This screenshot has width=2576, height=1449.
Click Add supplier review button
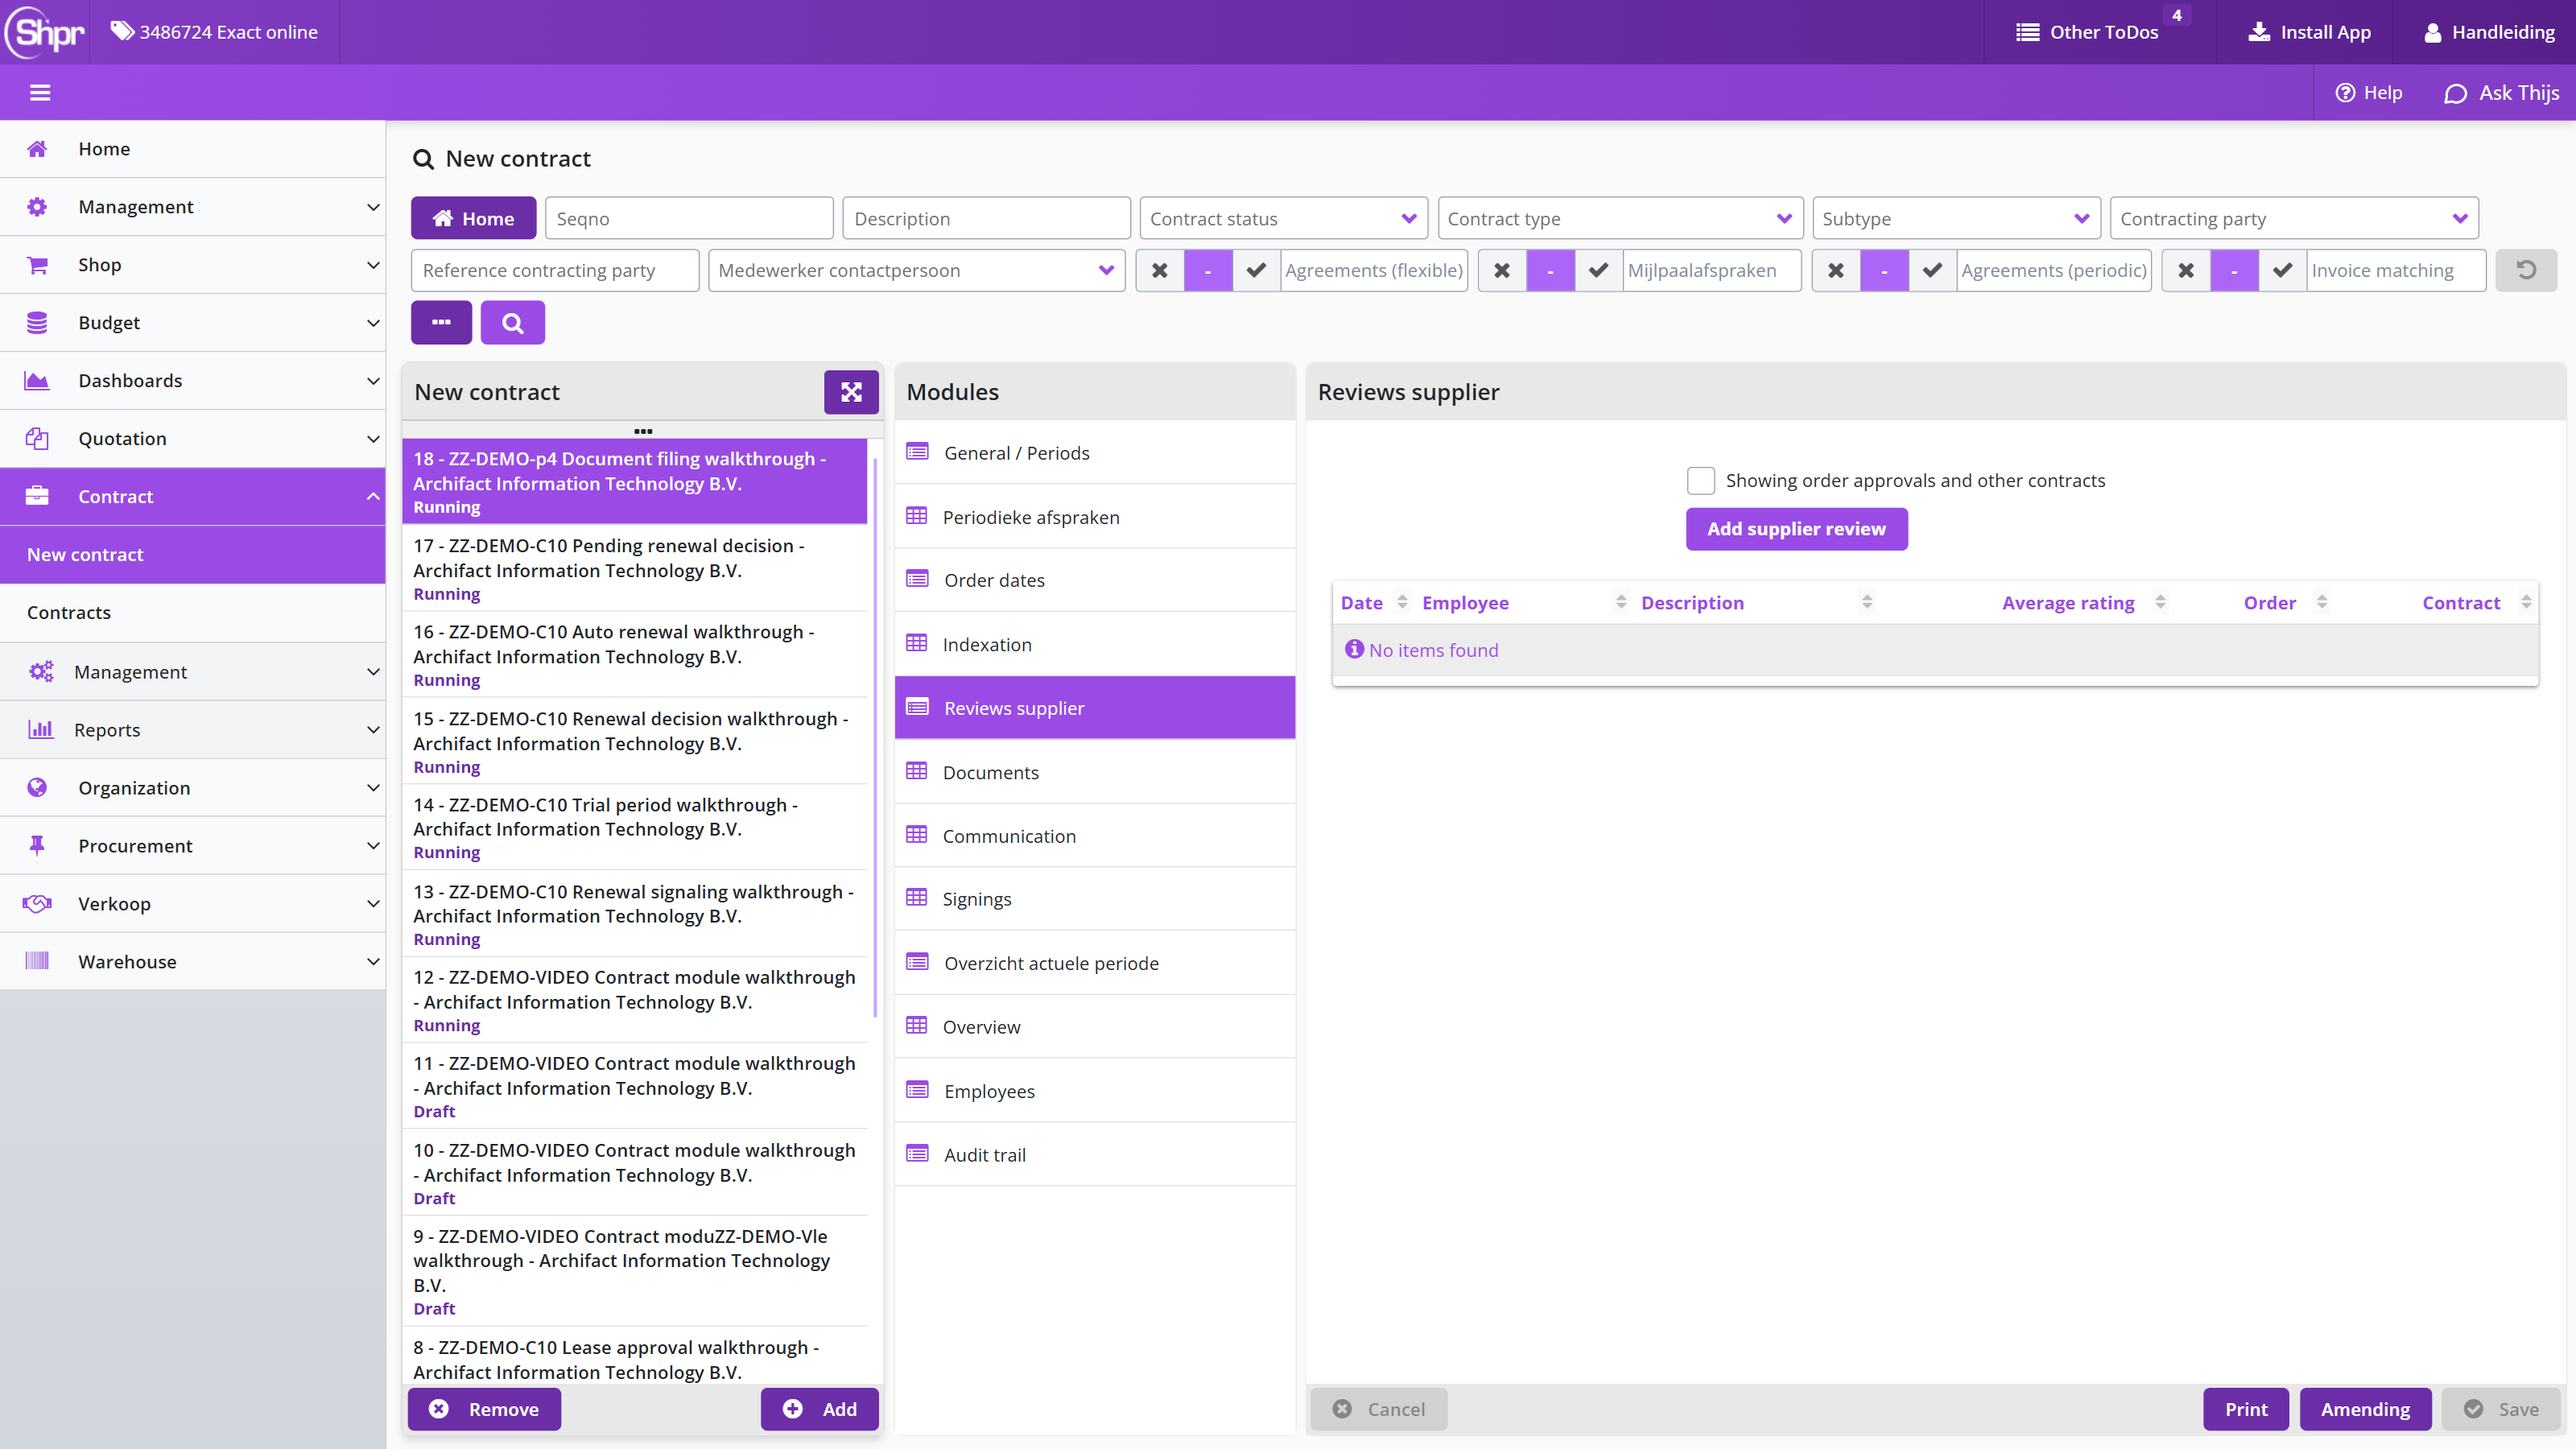(x=1796, y=529)
